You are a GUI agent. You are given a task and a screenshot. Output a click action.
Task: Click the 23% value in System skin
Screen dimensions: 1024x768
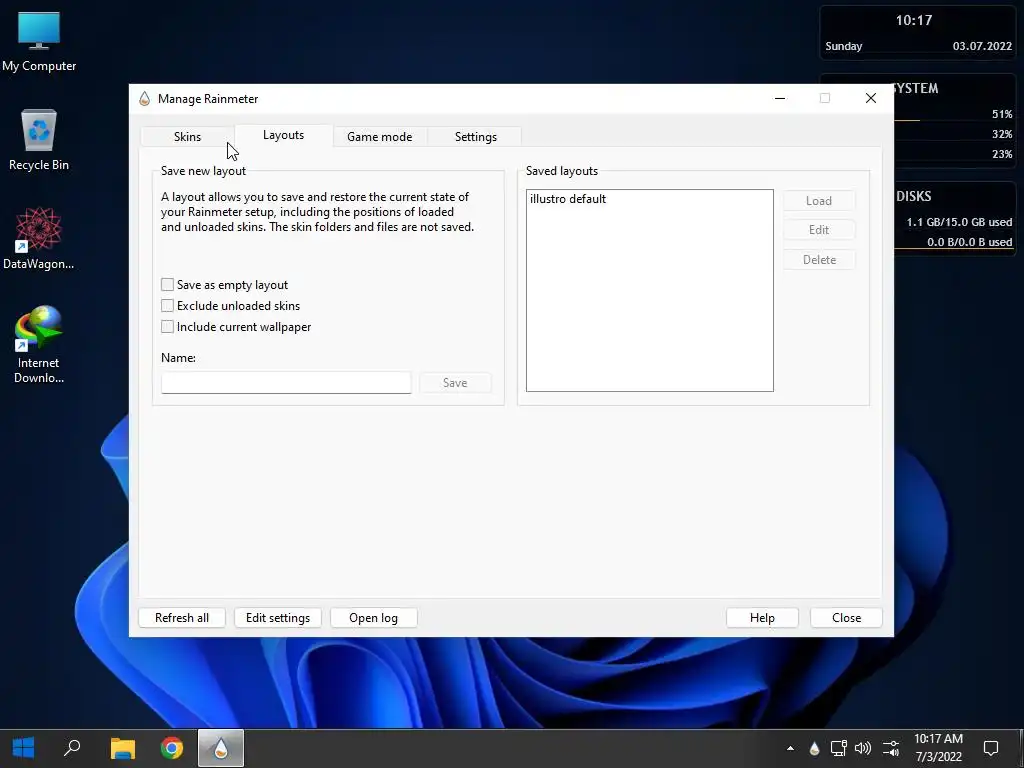point(1002,154)
